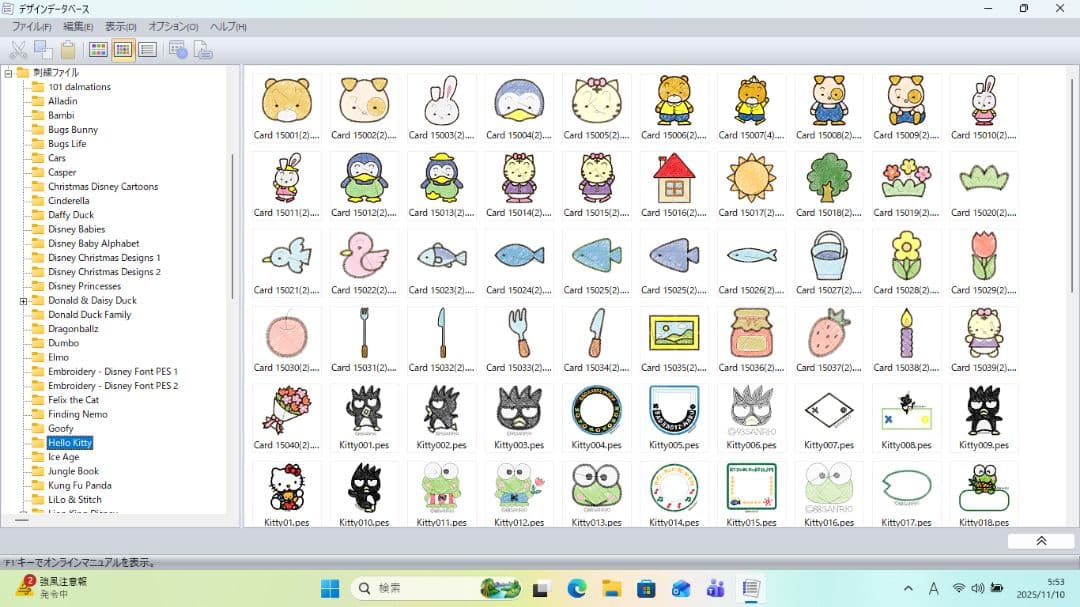Open File Explorer from the taskbar

(611, 588)
